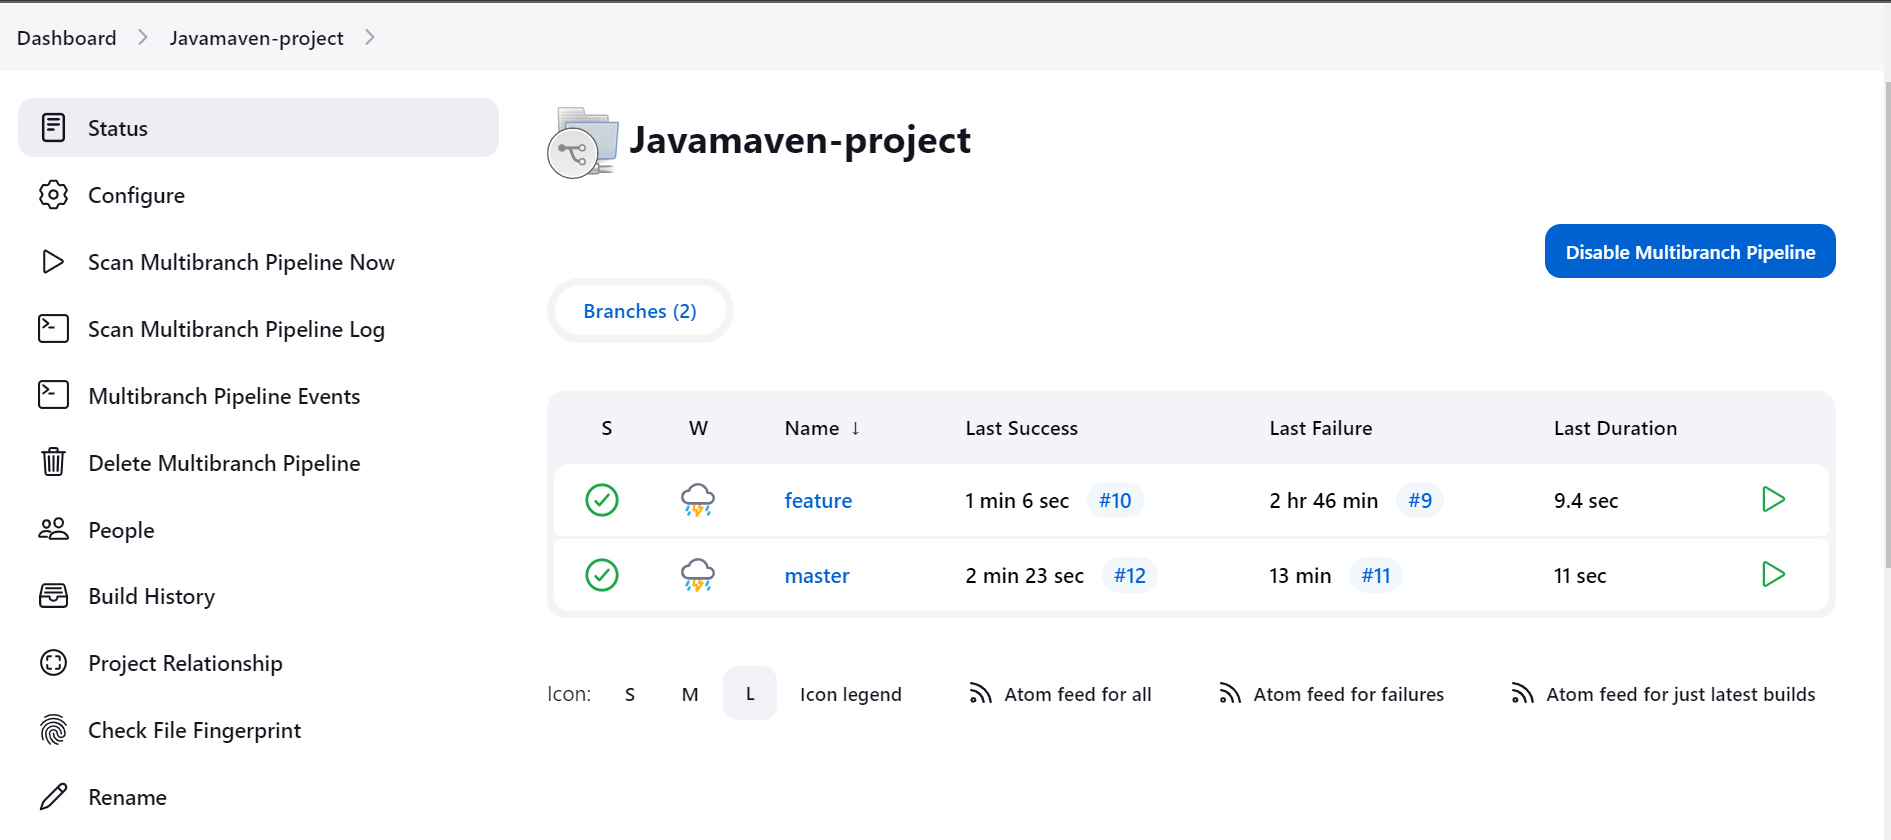Click the Multibranch Pipeline Events terminal icon
1891x840 pixels.
click(53, 395)
